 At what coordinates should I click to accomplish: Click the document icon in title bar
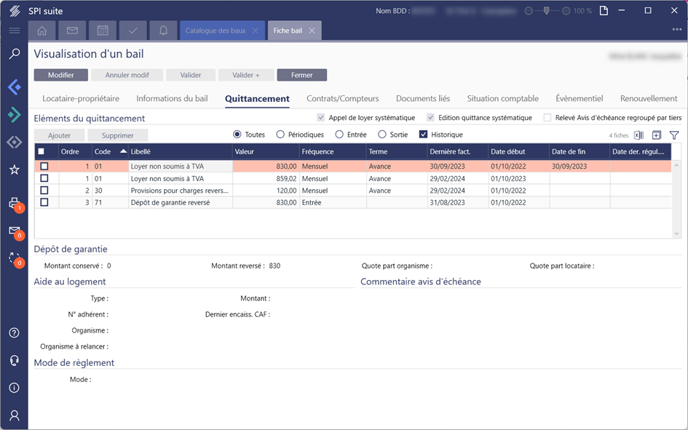(604, 11)
